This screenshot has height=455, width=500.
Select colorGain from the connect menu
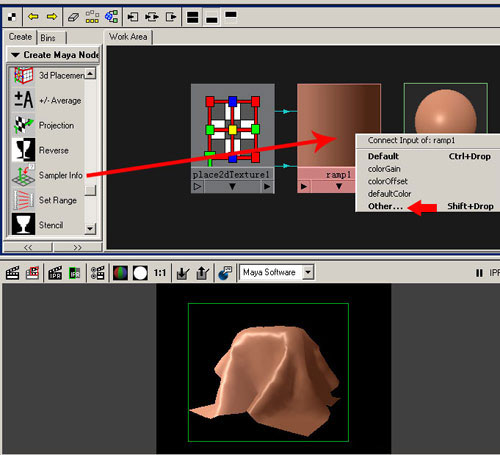(384, 169)
